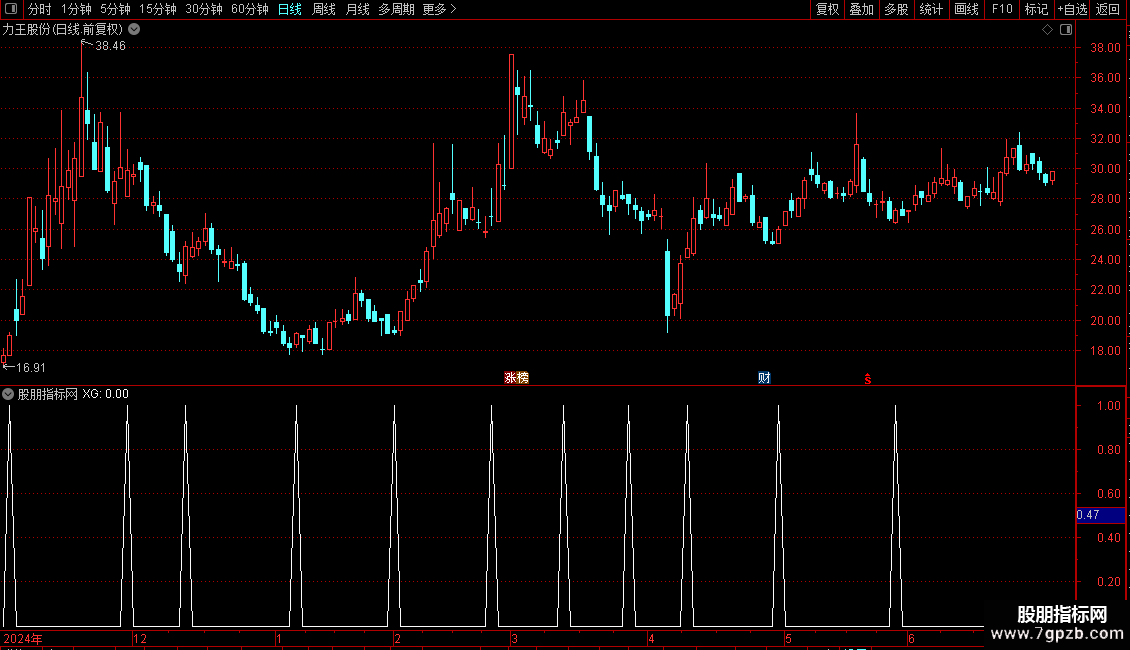This screenshot has width=1130, height=650.
Task: Click the 返回 back button
Action: pyautogui.click(x=1108, y=9)
